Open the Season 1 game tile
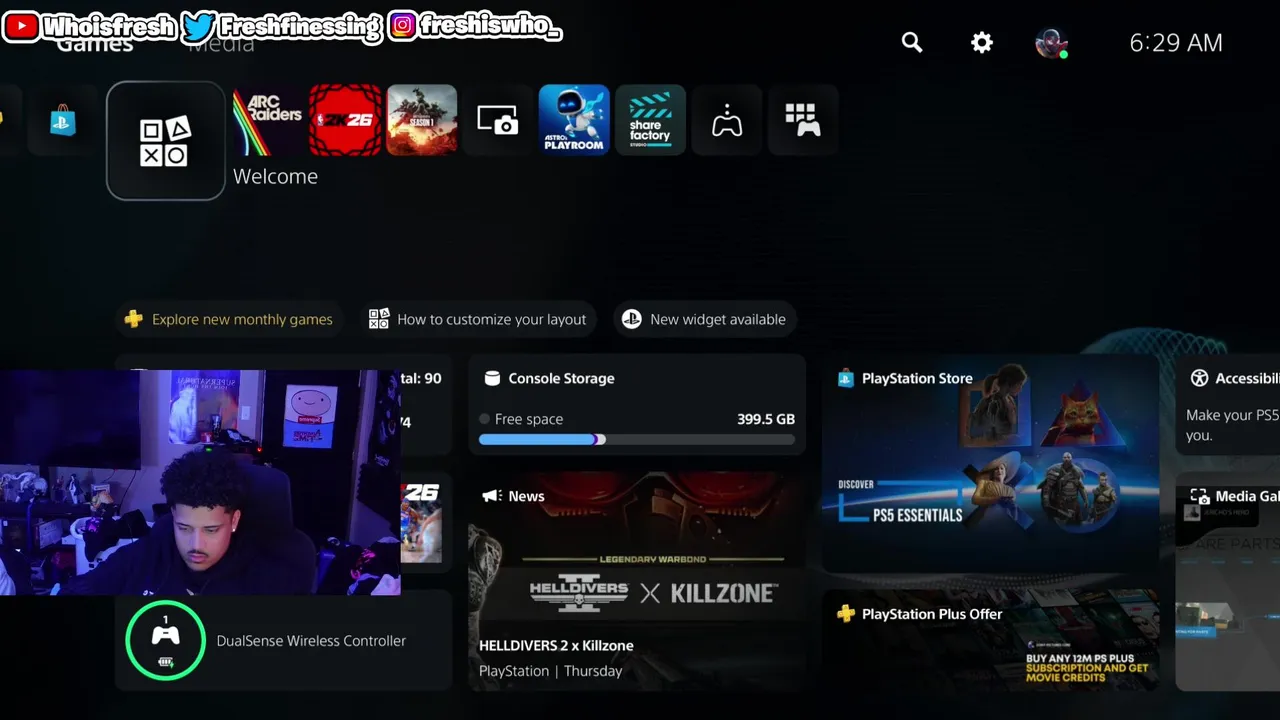This screenshot has height=720, width=1280. coord(422,120)
